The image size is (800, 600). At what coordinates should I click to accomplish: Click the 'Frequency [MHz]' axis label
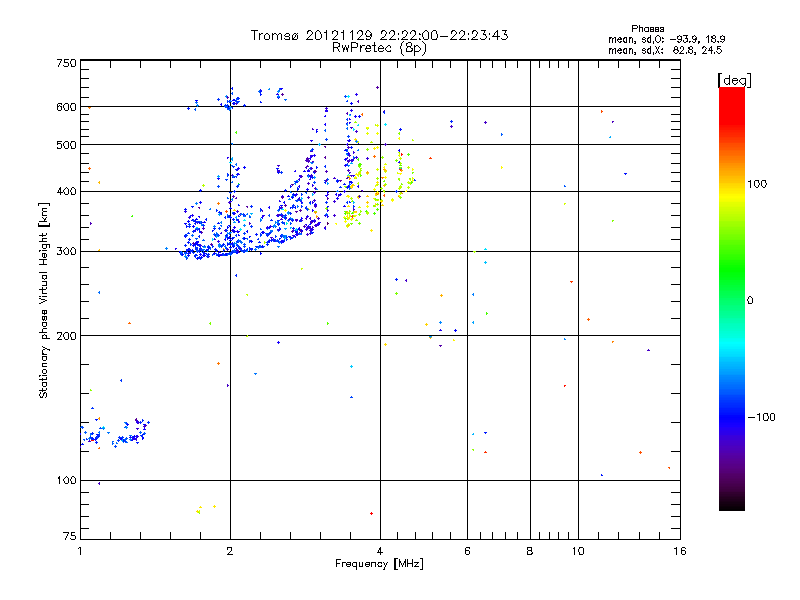point(379,564)
